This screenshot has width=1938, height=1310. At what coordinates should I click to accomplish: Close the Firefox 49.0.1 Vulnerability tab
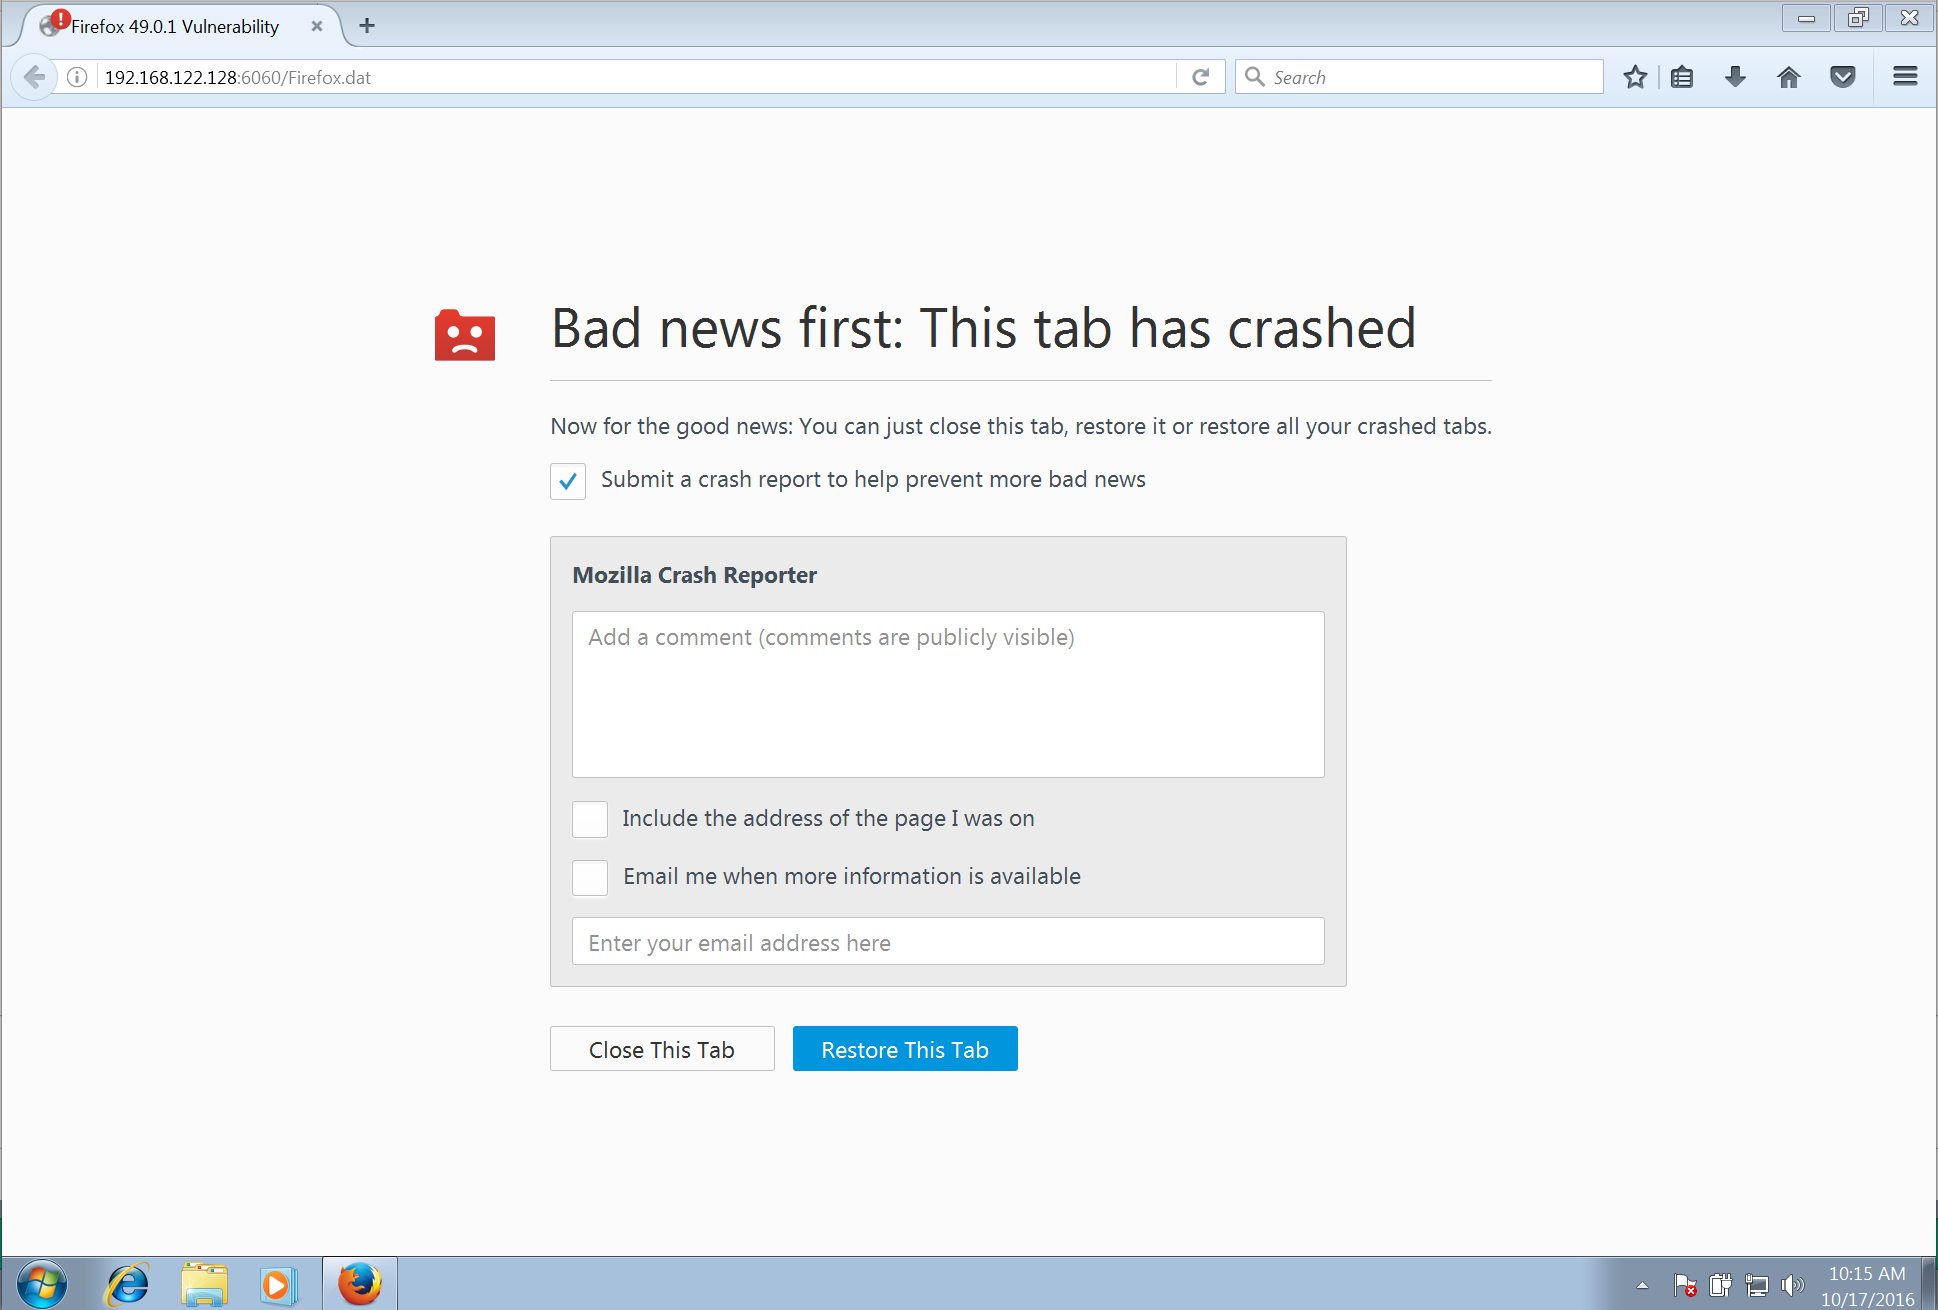pos(316,26)
